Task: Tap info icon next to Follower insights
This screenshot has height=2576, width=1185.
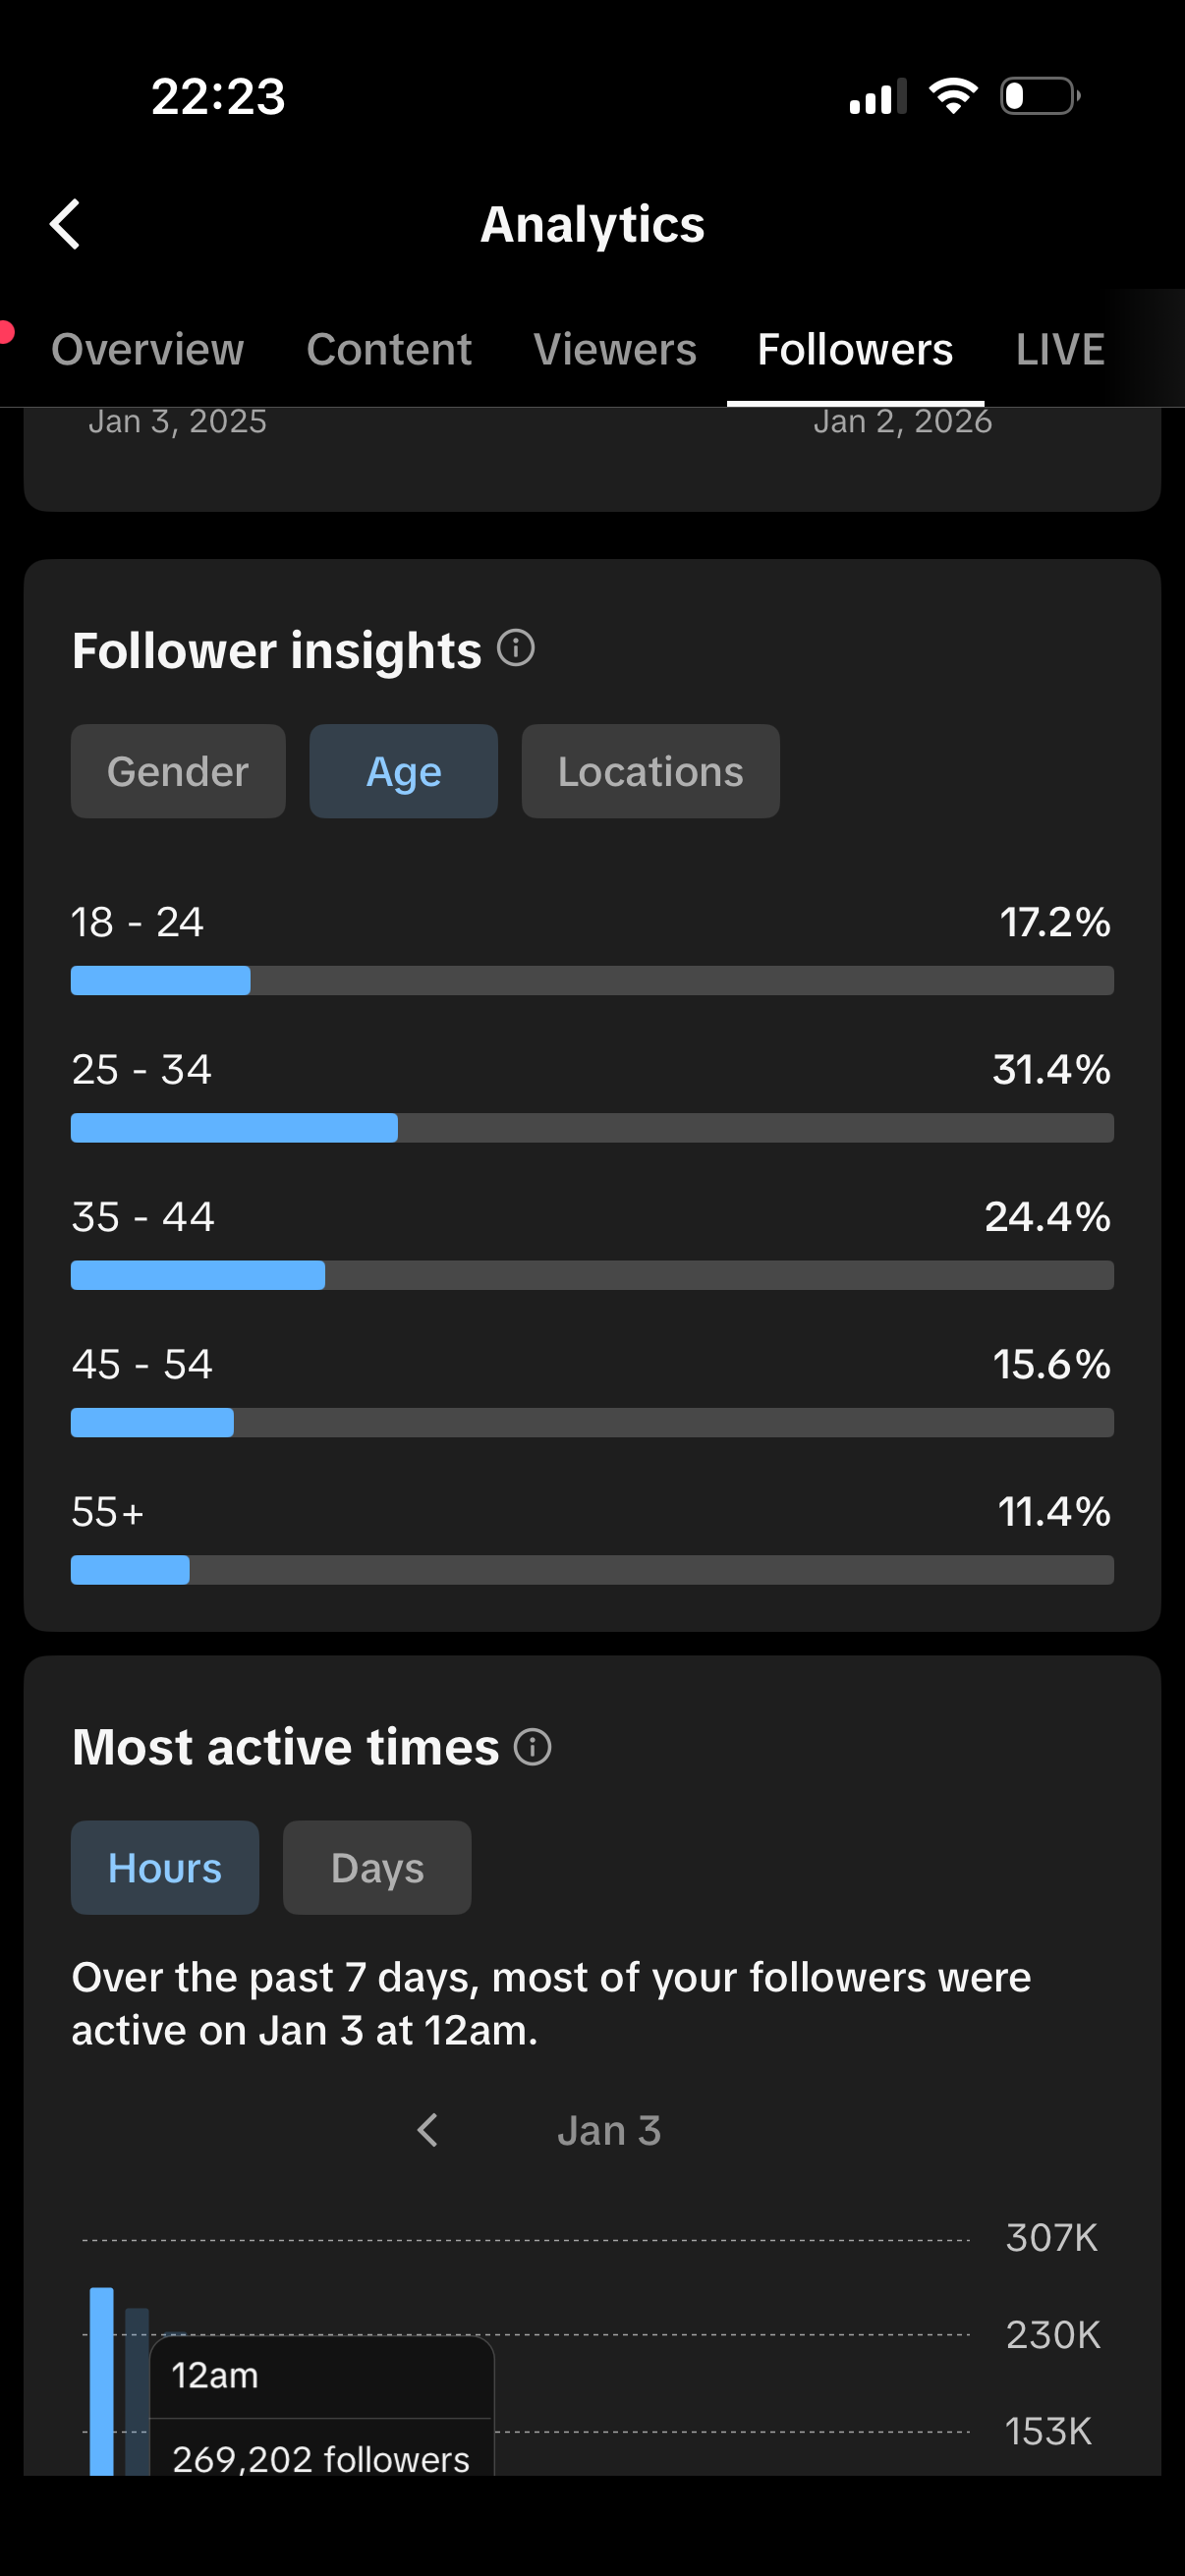Action: click(x=516, y=648)
